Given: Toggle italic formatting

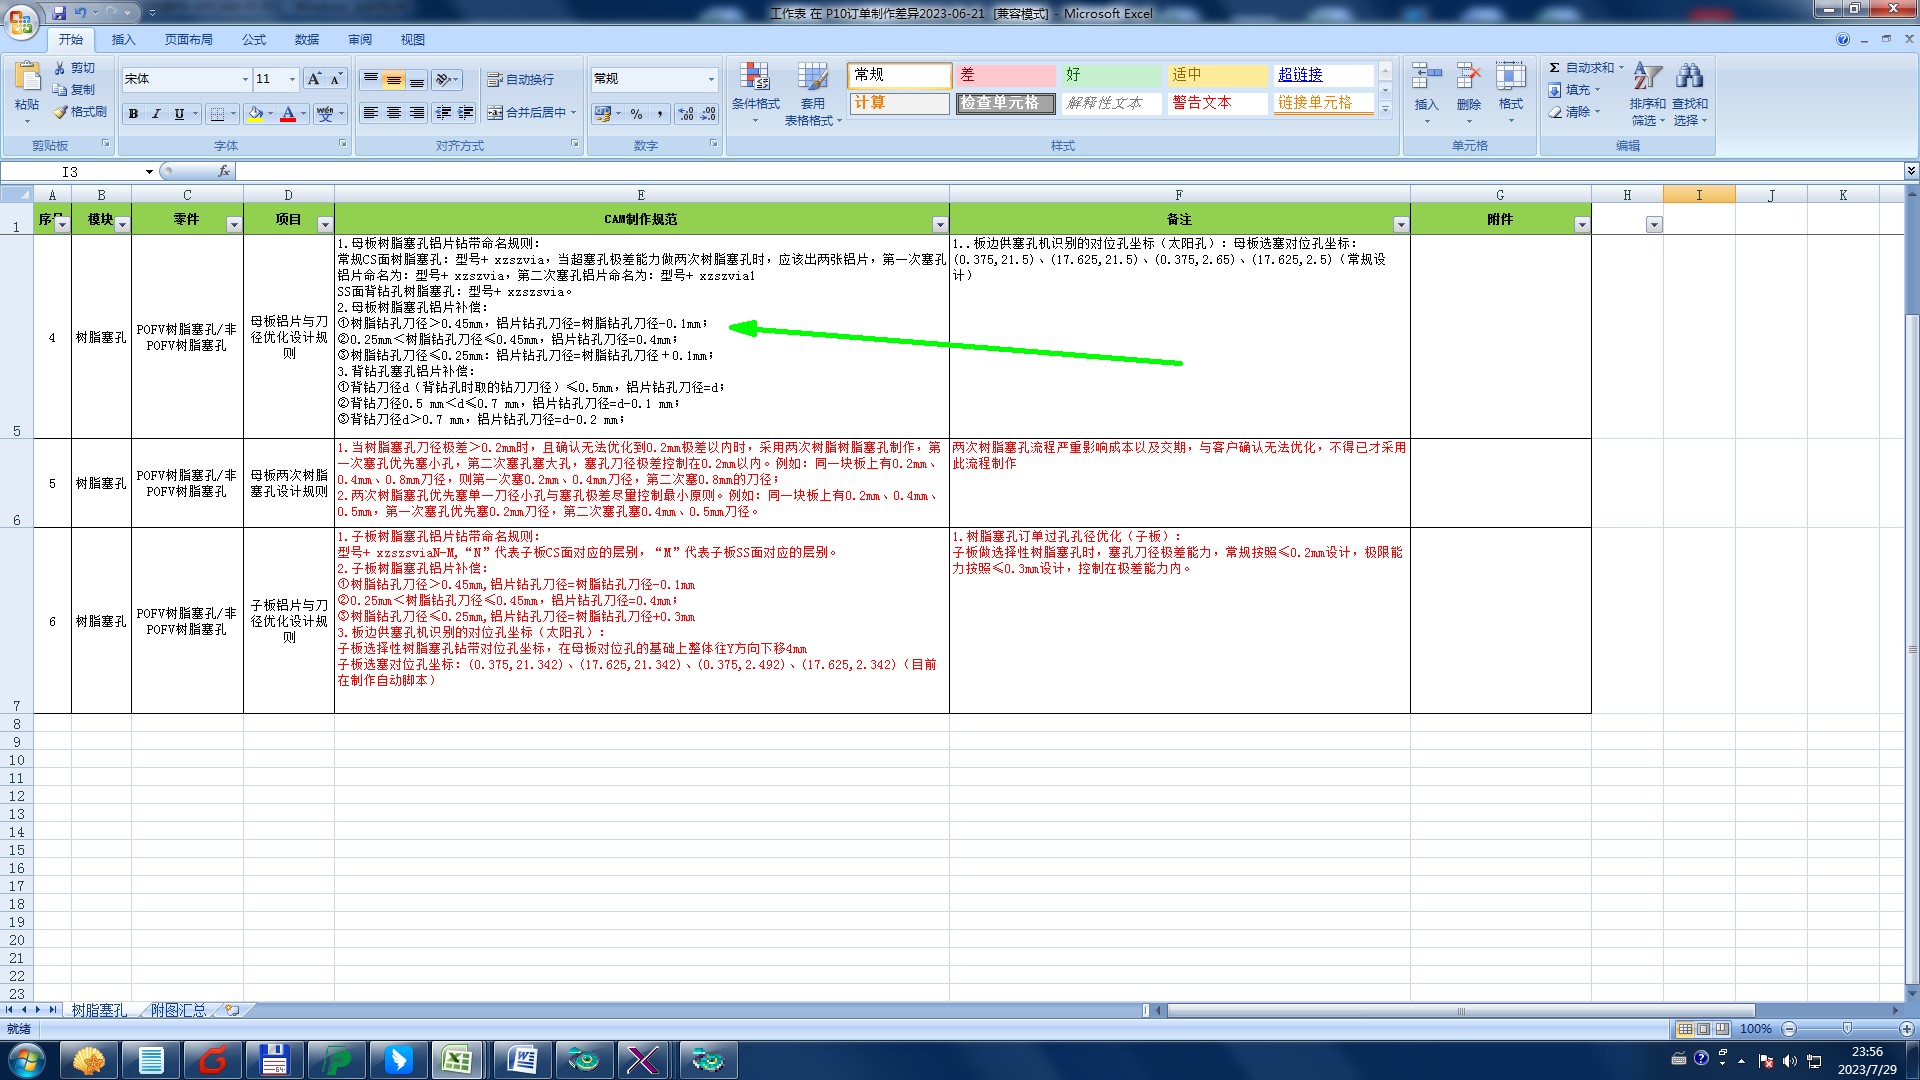Looking at the screenshot, I should tap(156, 114).
